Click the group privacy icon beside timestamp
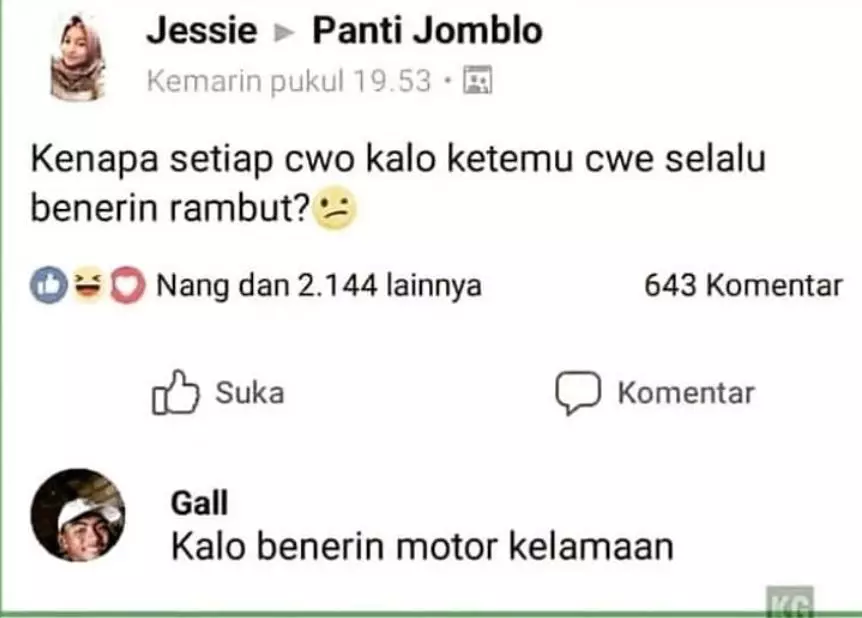The image size is (862, 618). point(477,80)
